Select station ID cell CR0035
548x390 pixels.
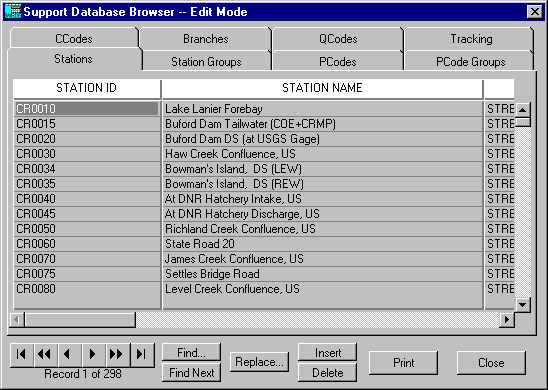pos(87,184)
